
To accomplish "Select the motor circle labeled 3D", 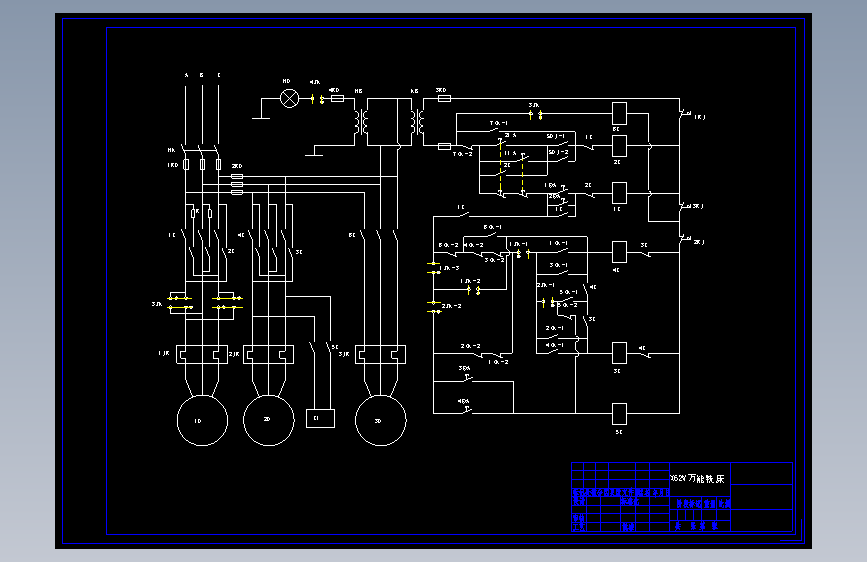I will (x=380, y=420).
